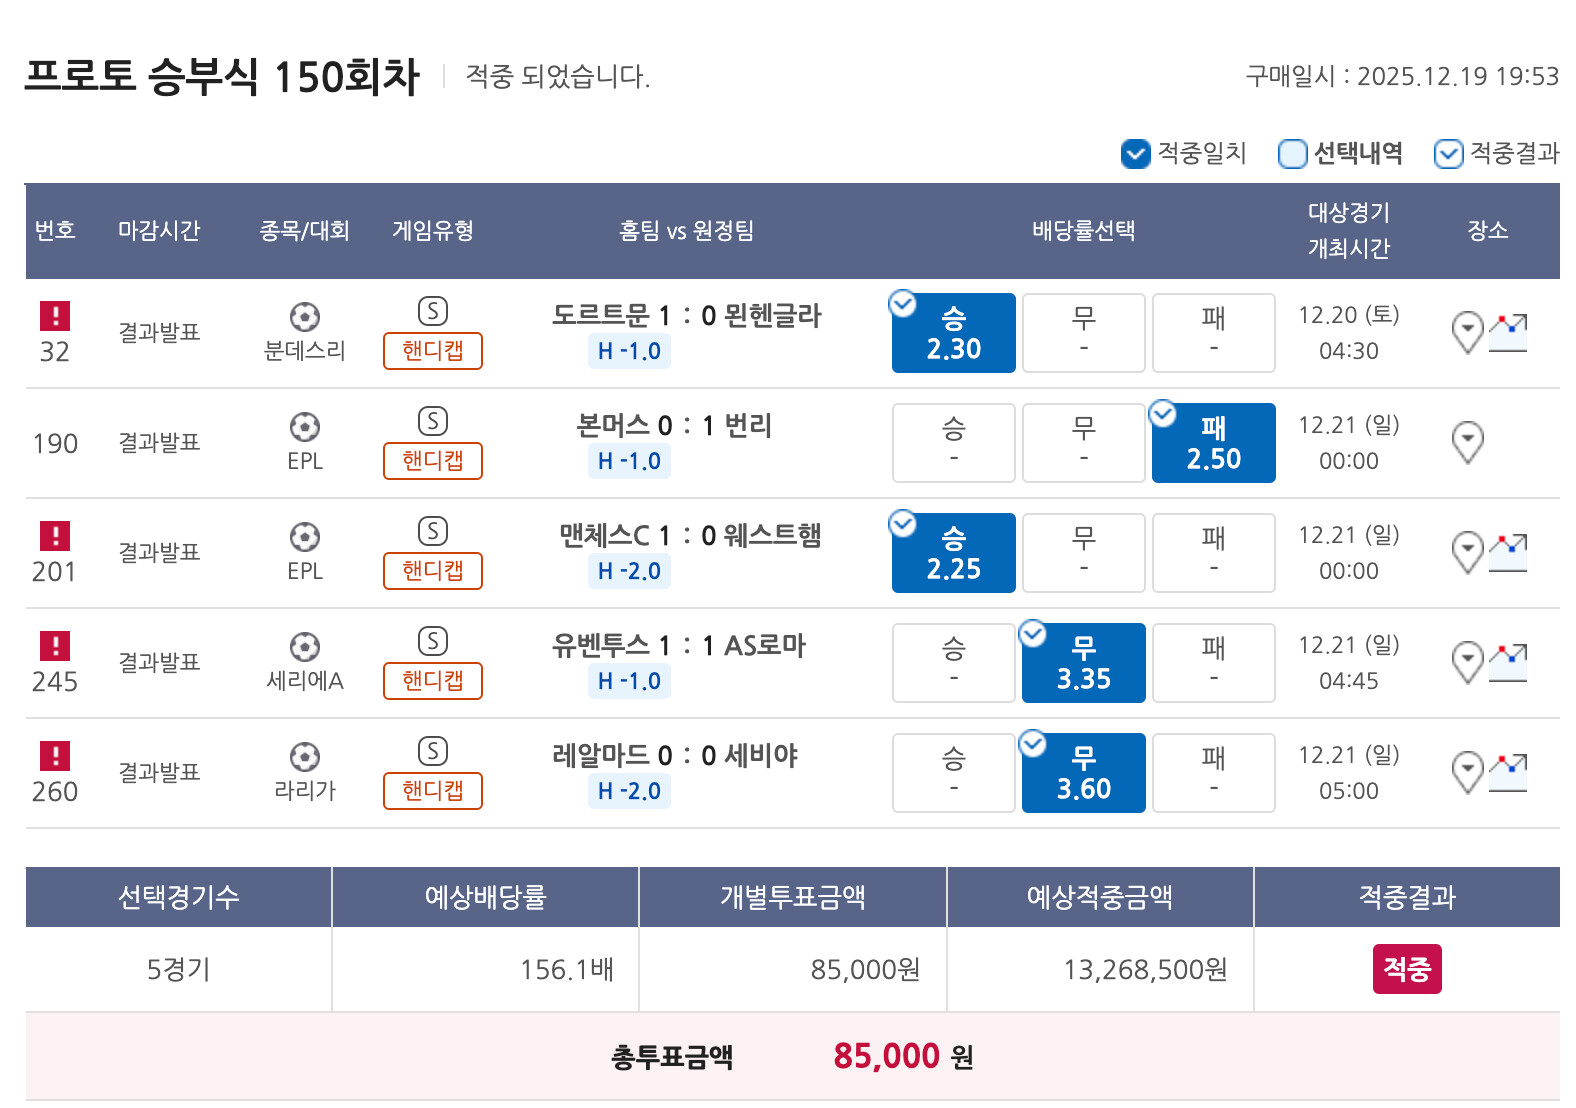Select 패 2.50 odds for 본머스 match

[x=1213, y=443]
